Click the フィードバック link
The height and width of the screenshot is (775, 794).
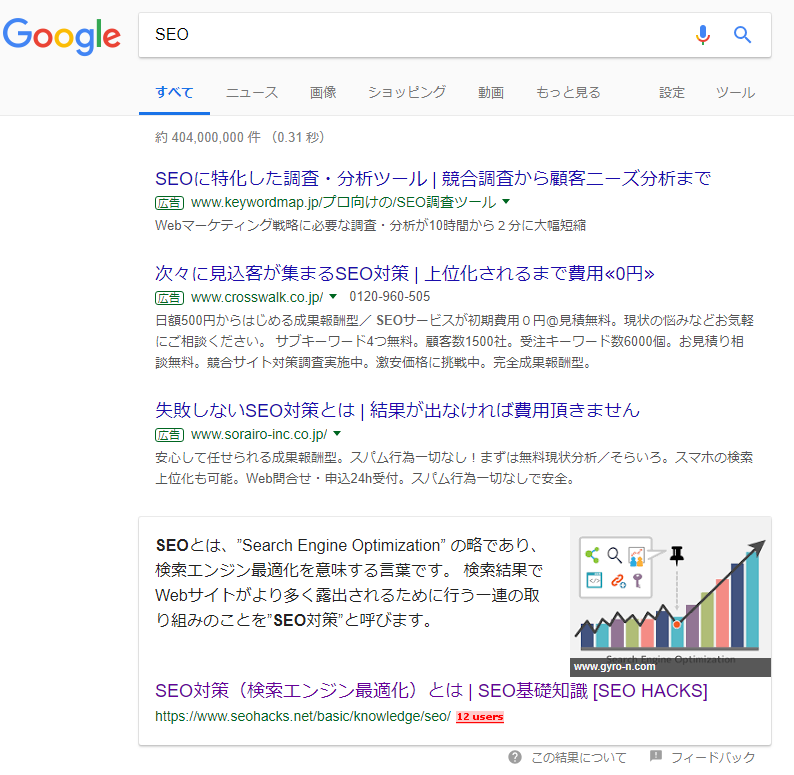tap(713, 757)
